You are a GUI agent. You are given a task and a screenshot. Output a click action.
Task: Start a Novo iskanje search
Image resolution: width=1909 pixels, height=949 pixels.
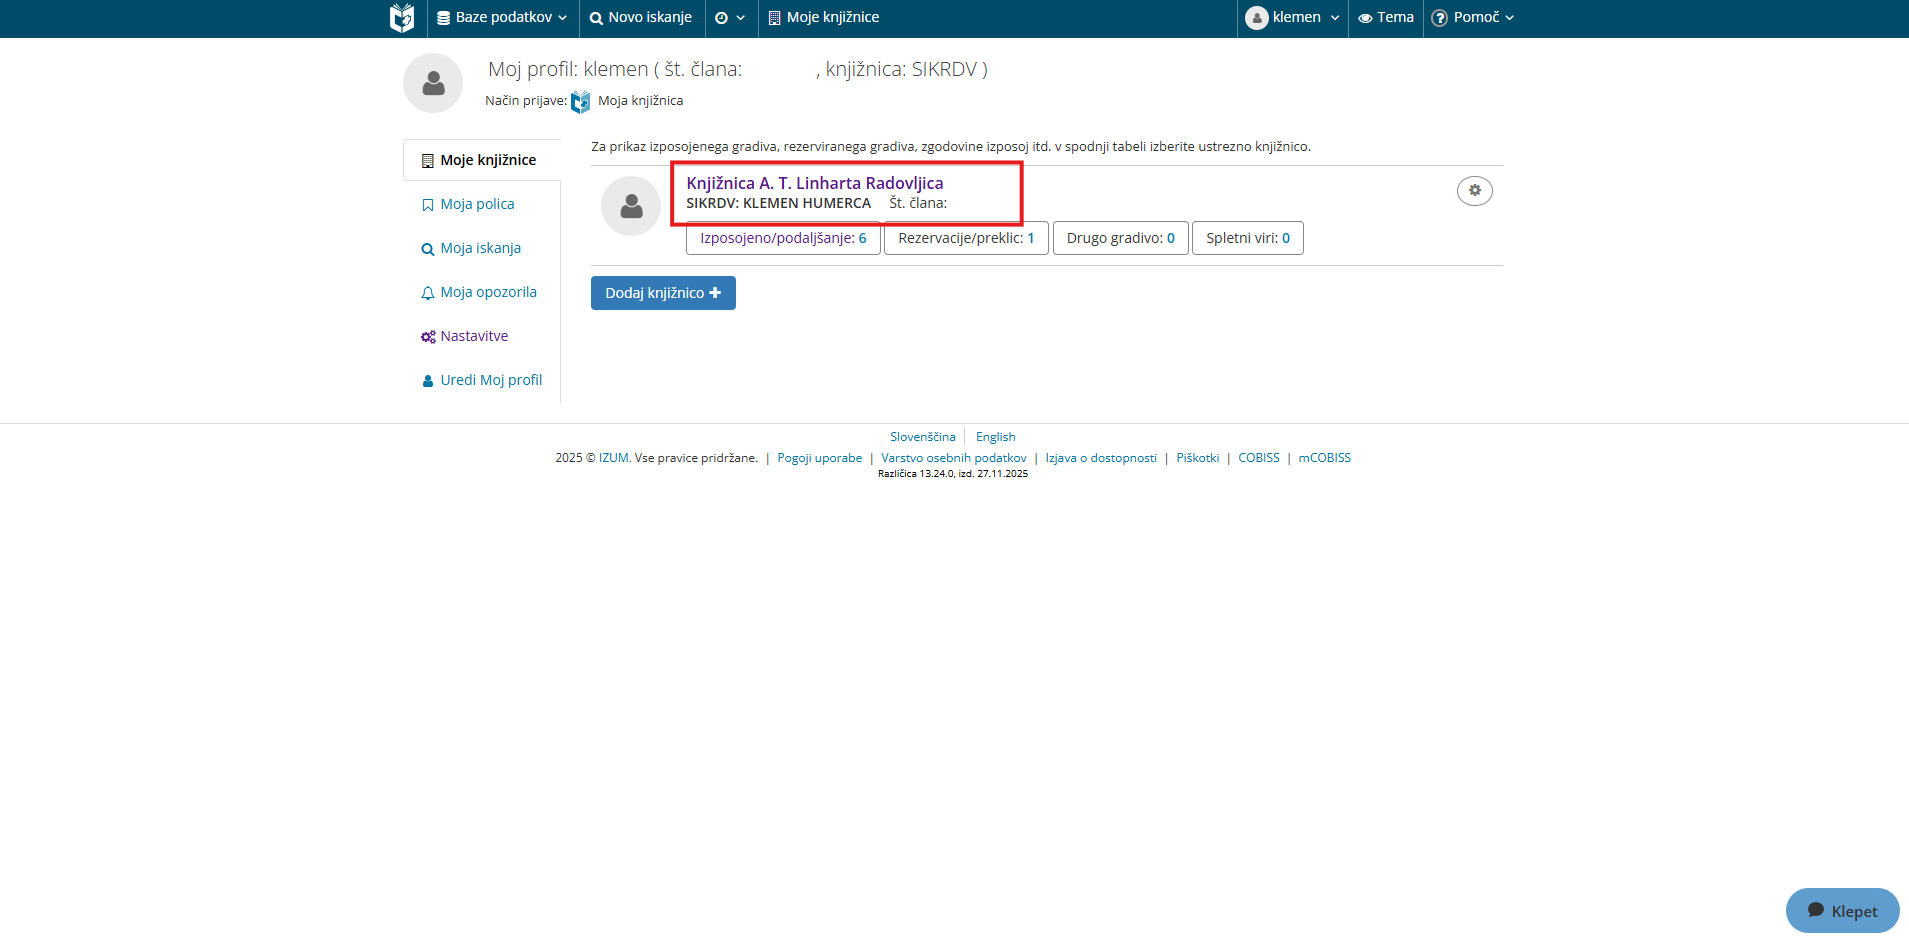coord(641,18)
